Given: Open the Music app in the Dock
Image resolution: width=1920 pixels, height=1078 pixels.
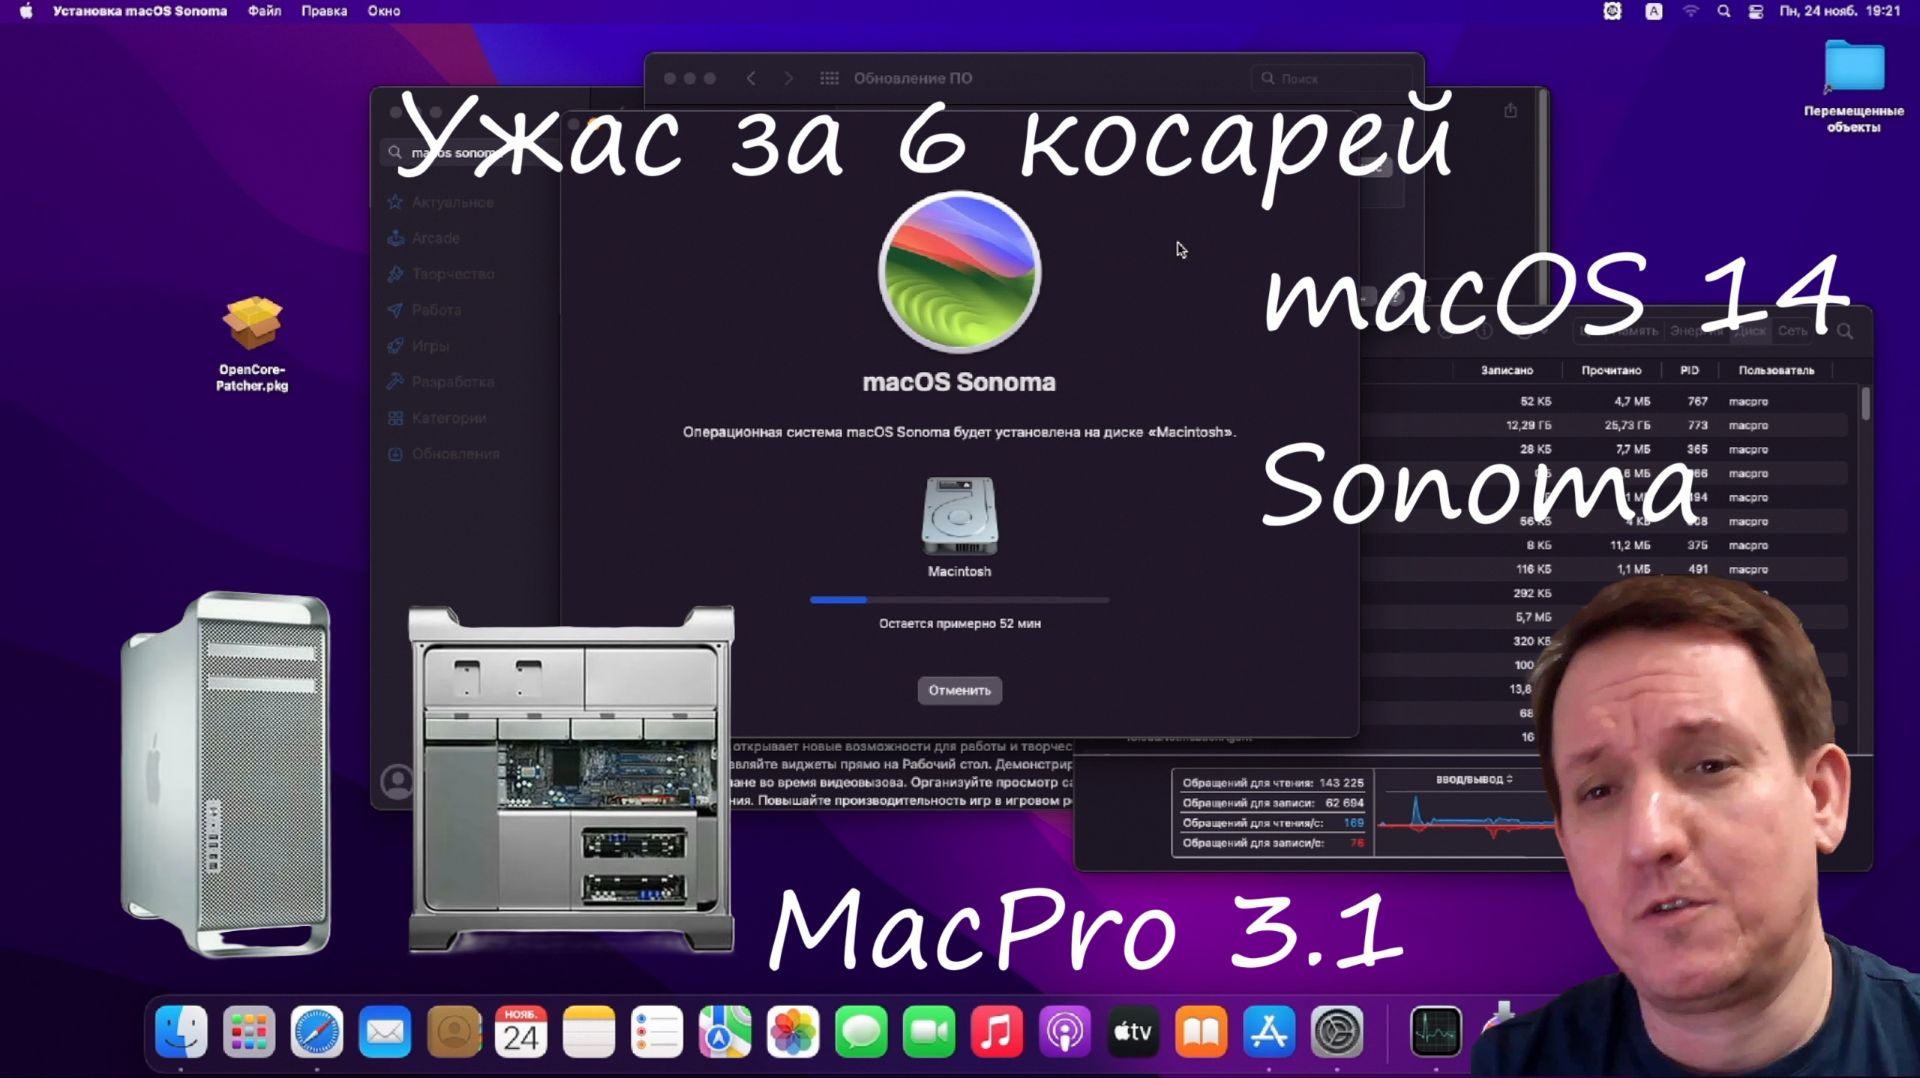Looking at the screenshot, I should (997, 1032).
